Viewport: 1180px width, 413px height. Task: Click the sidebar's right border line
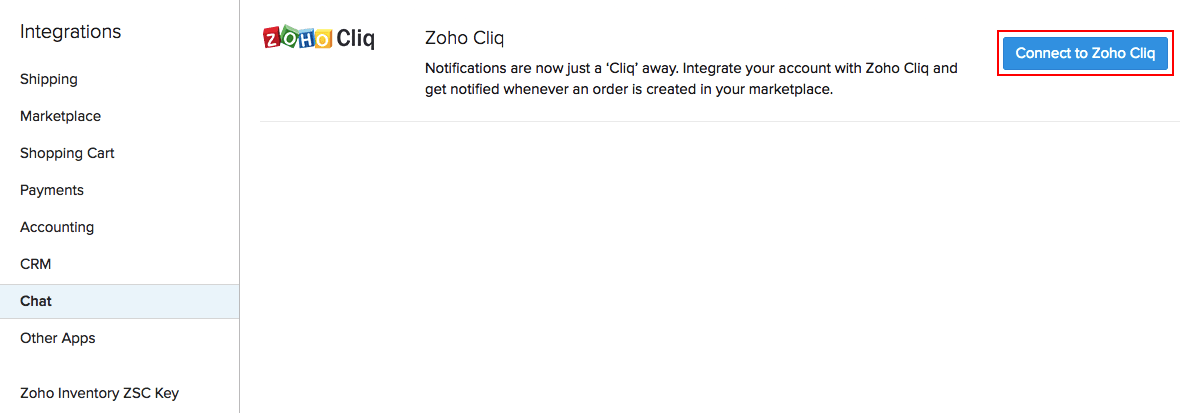tap(240, 200)
